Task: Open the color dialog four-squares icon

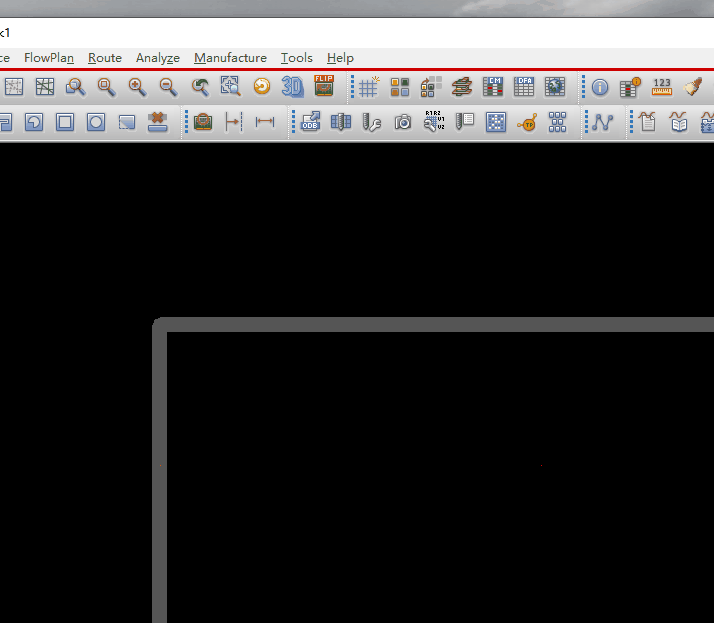Action: [400, 87]
